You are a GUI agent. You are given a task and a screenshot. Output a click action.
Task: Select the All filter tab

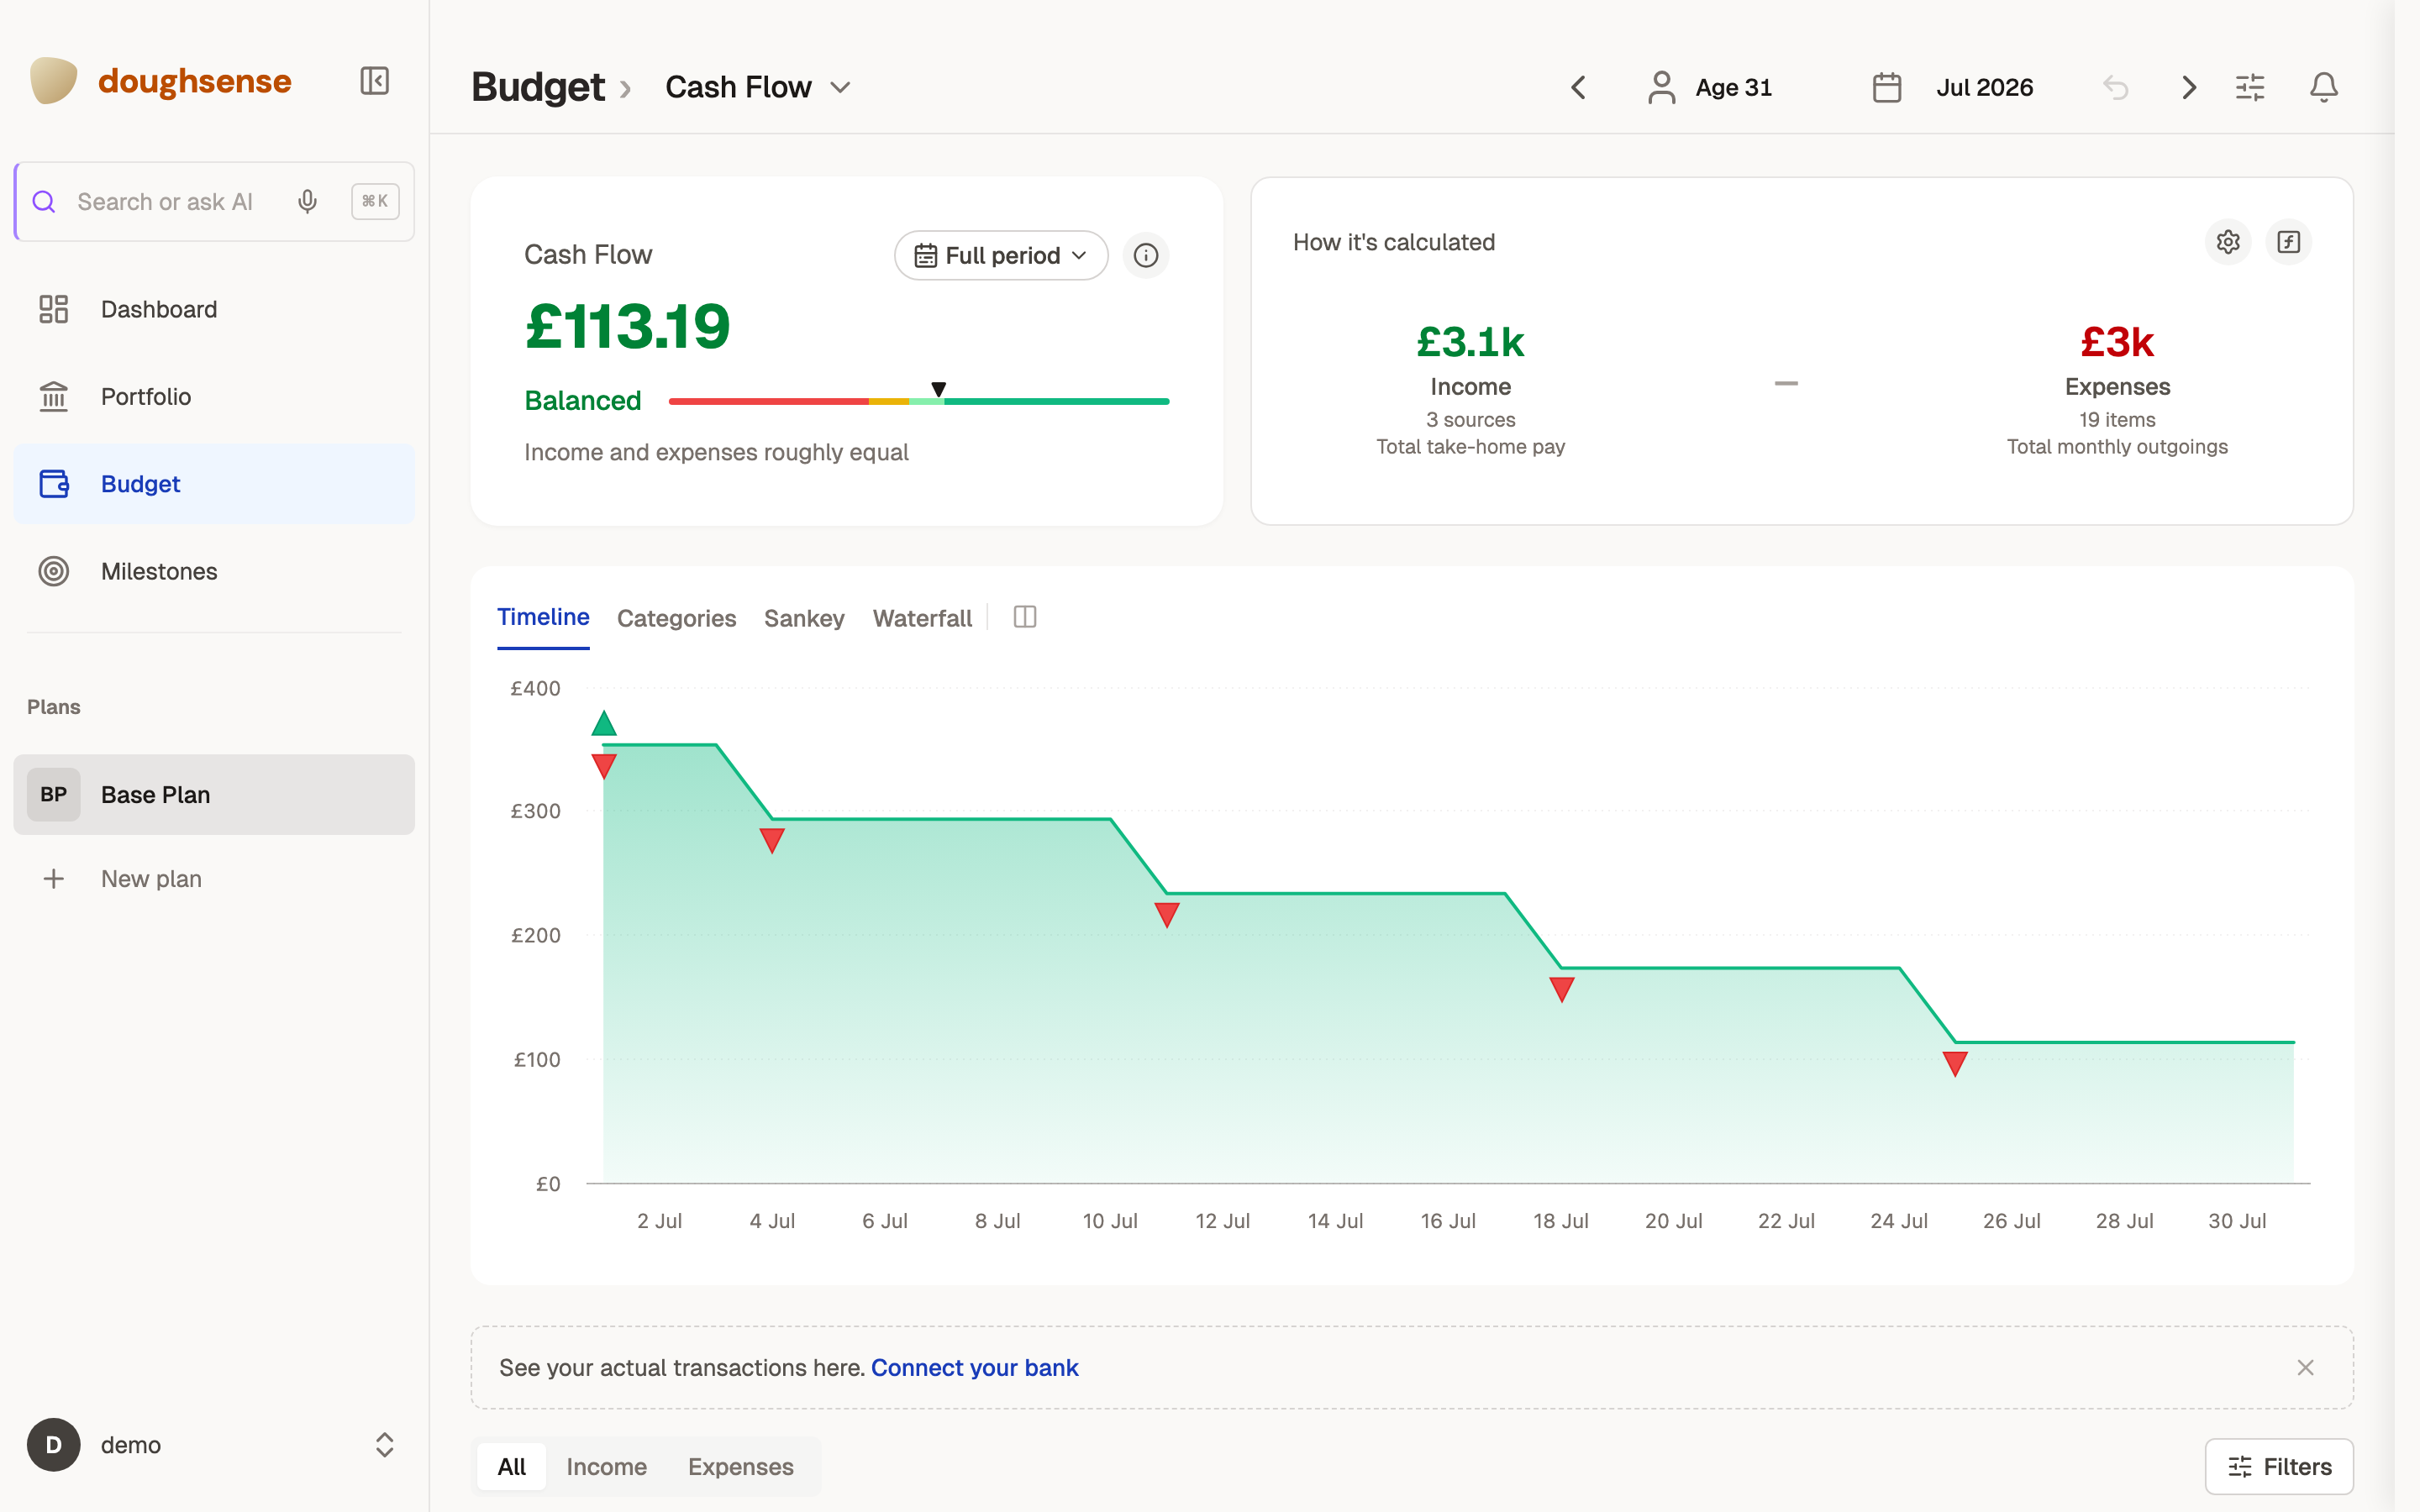point(512,1466)
